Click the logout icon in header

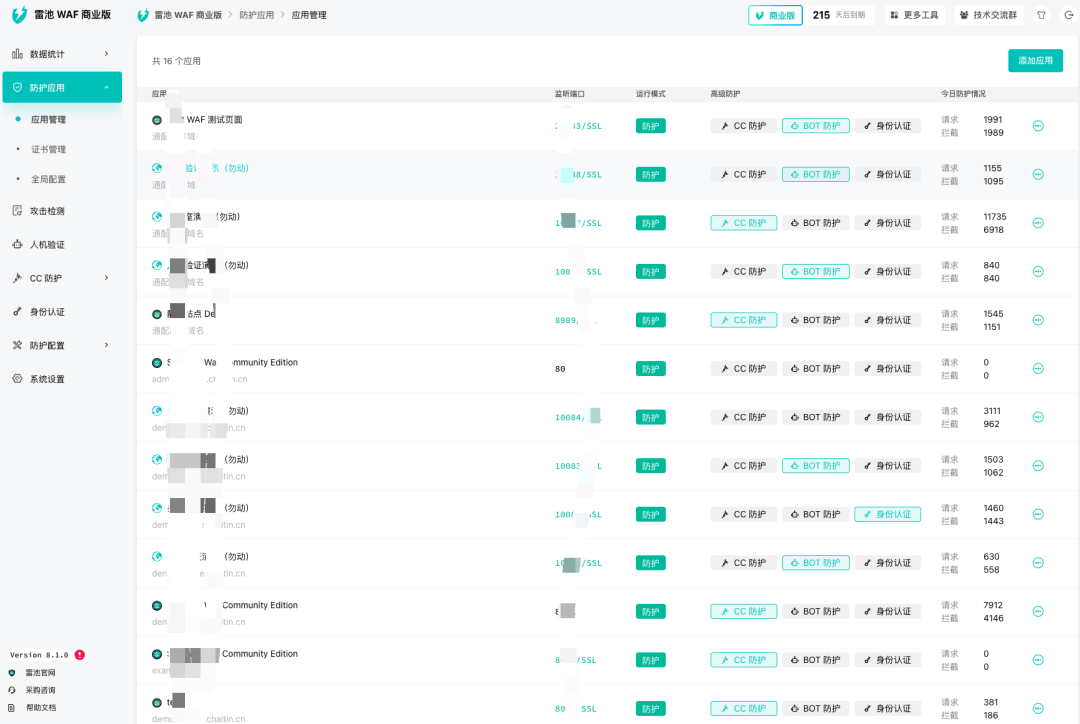[1068, 14]
